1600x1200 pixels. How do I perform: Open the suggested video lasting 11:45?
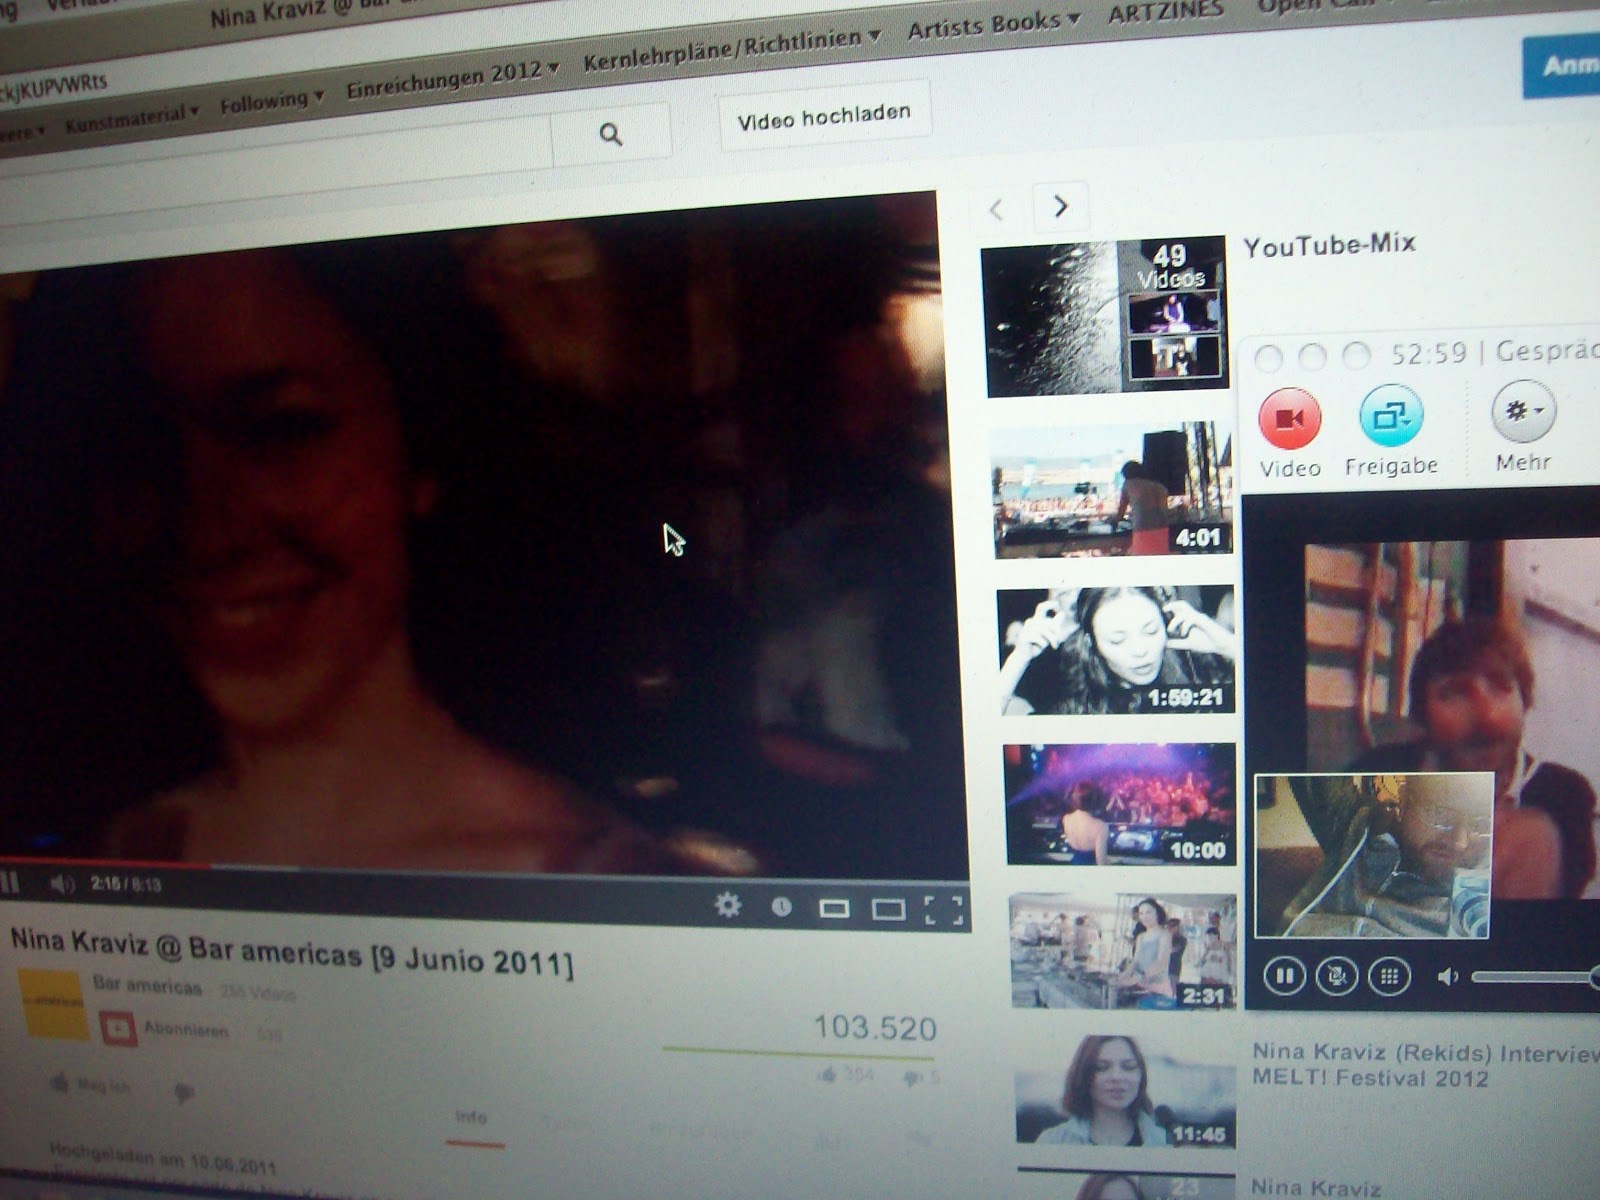1126,1090
